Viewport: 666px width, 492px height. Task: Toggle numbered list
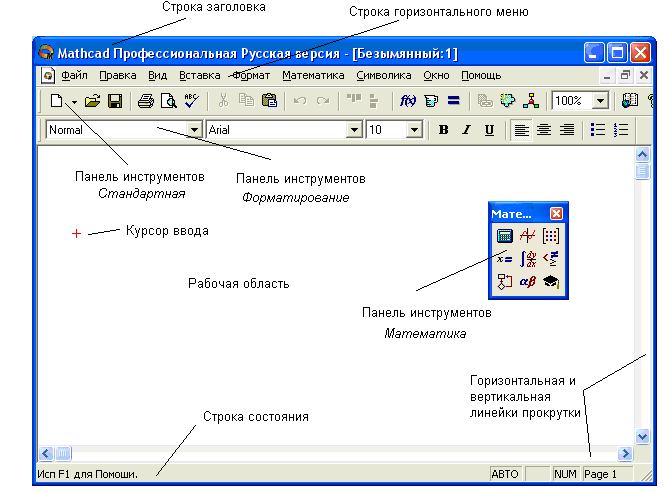[x=621, y=130]
